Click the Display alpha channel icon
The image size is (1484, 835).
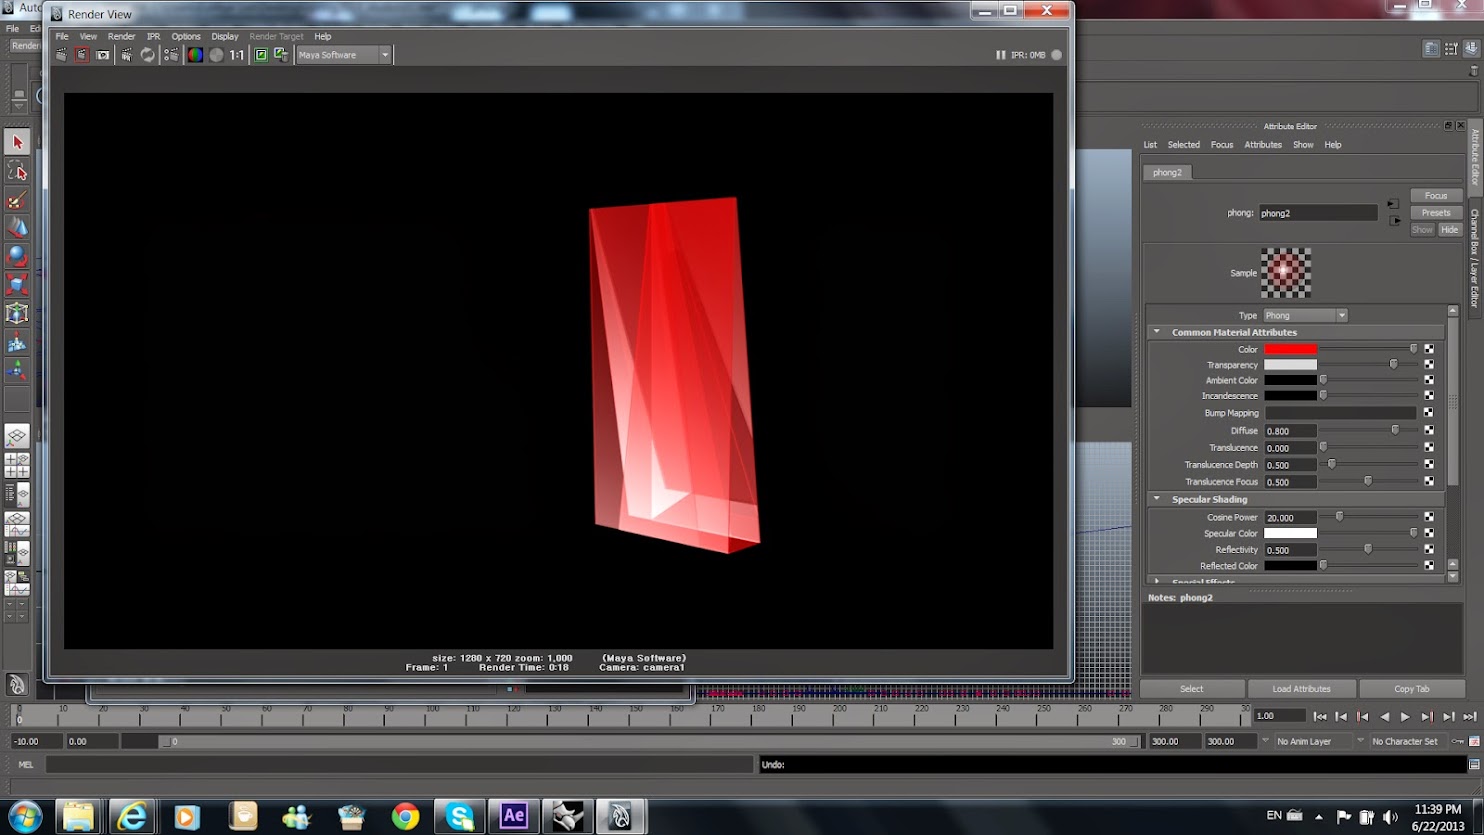click(216, 55)
